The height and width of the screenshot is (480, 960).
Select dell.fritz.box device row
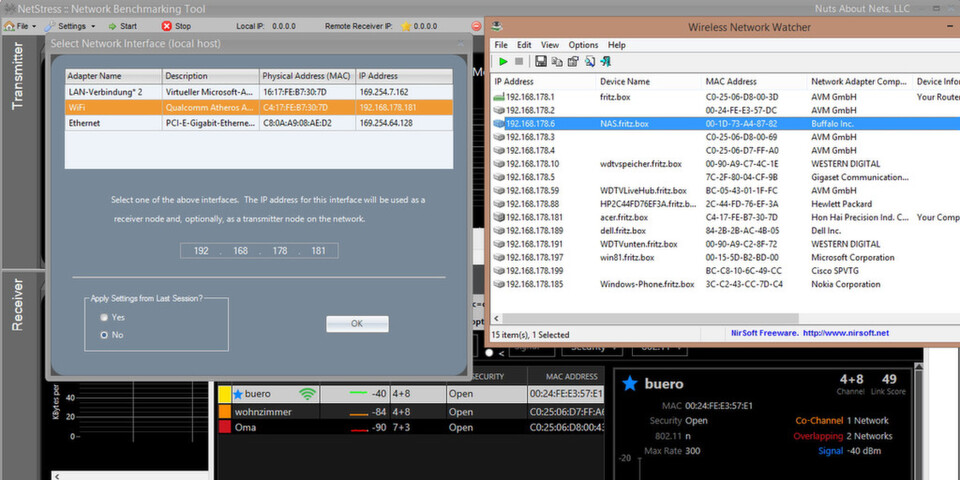(x=726, y=231)
